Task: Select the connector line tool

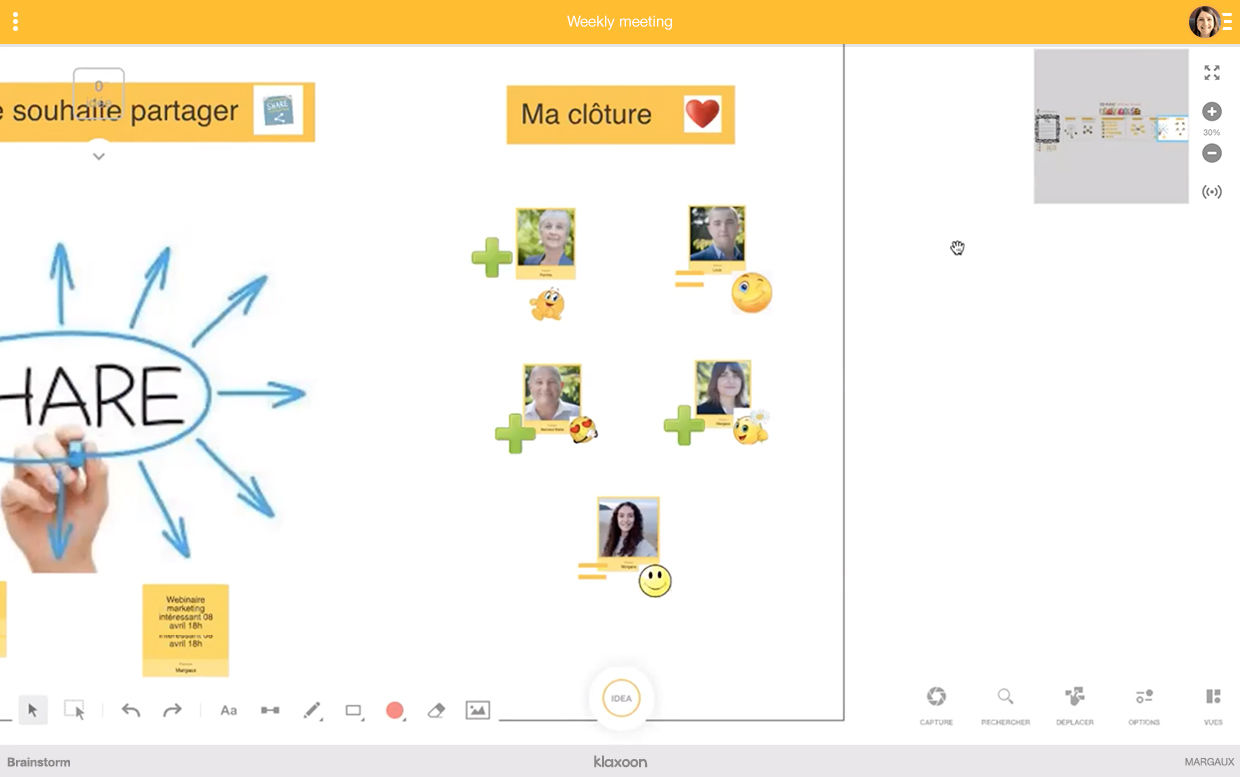Action: coord(270,710)
